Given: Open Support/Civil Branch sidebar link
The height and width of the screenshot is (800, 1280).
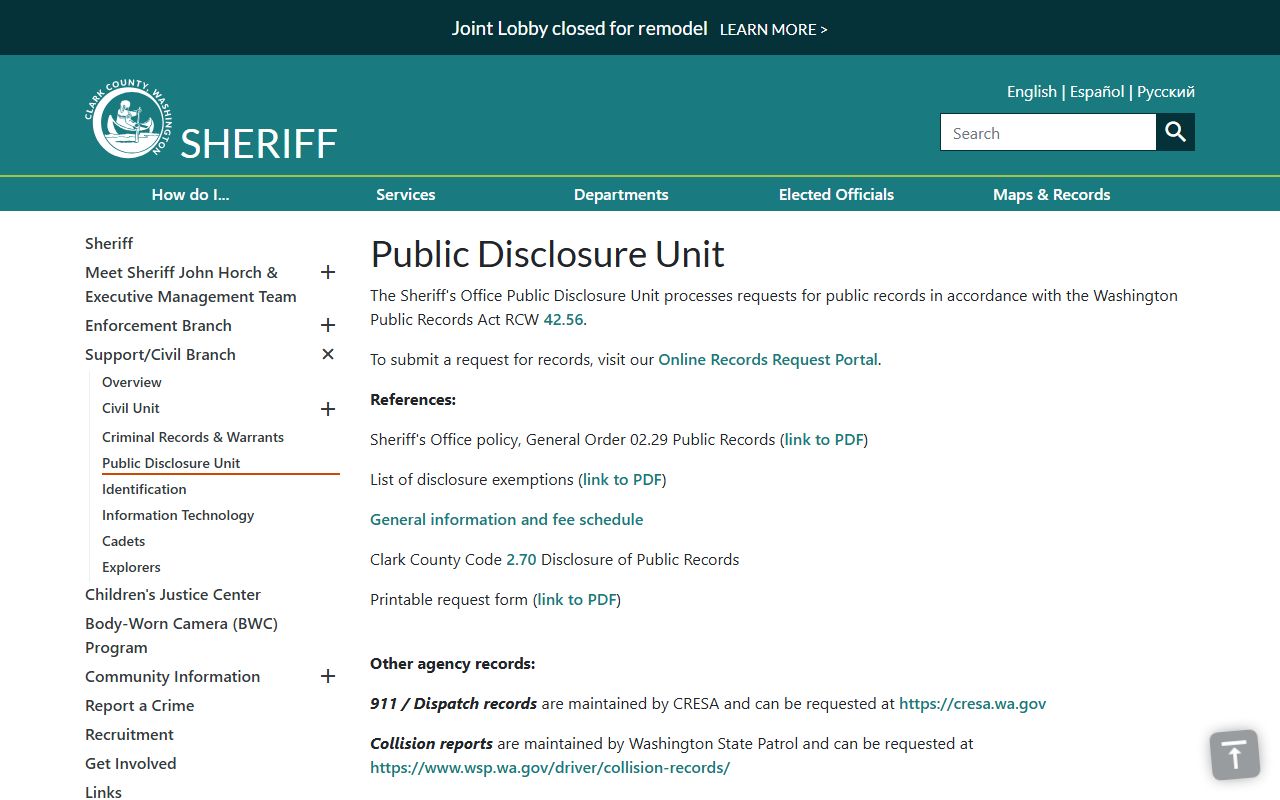Looking at the screenshot, I should [x=160, y=354].
